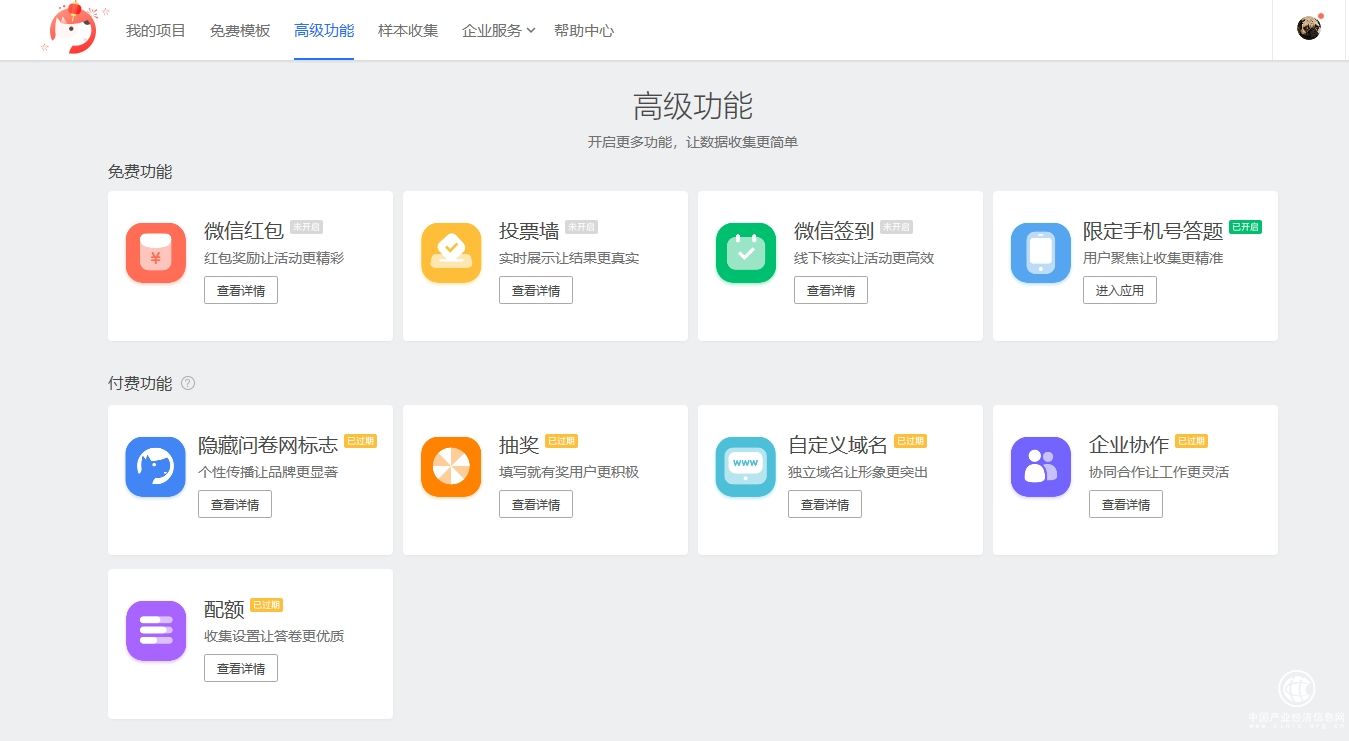Go to 样本收集 in the navigation bar
1349x741 pixels.
pos(407,30)
